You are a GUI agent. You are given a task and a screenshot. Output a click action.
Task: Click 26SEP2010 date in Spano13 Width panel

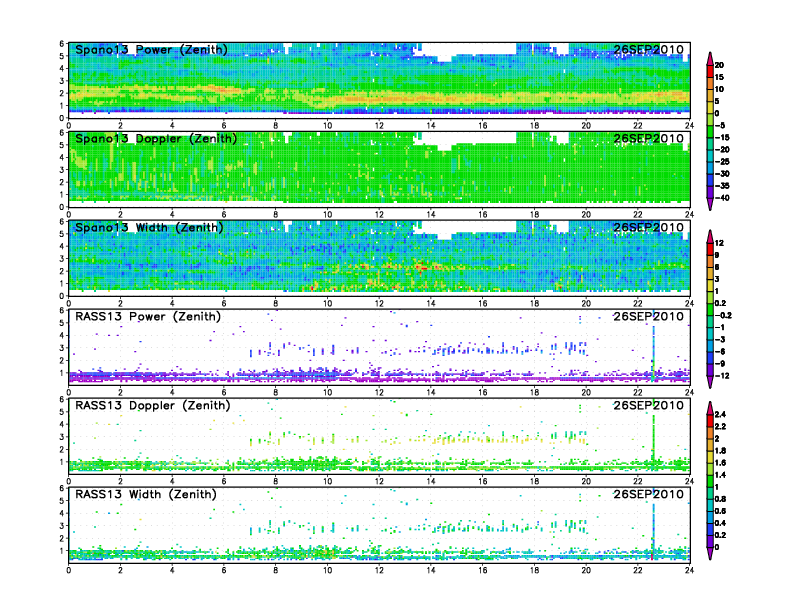(649, 228)
